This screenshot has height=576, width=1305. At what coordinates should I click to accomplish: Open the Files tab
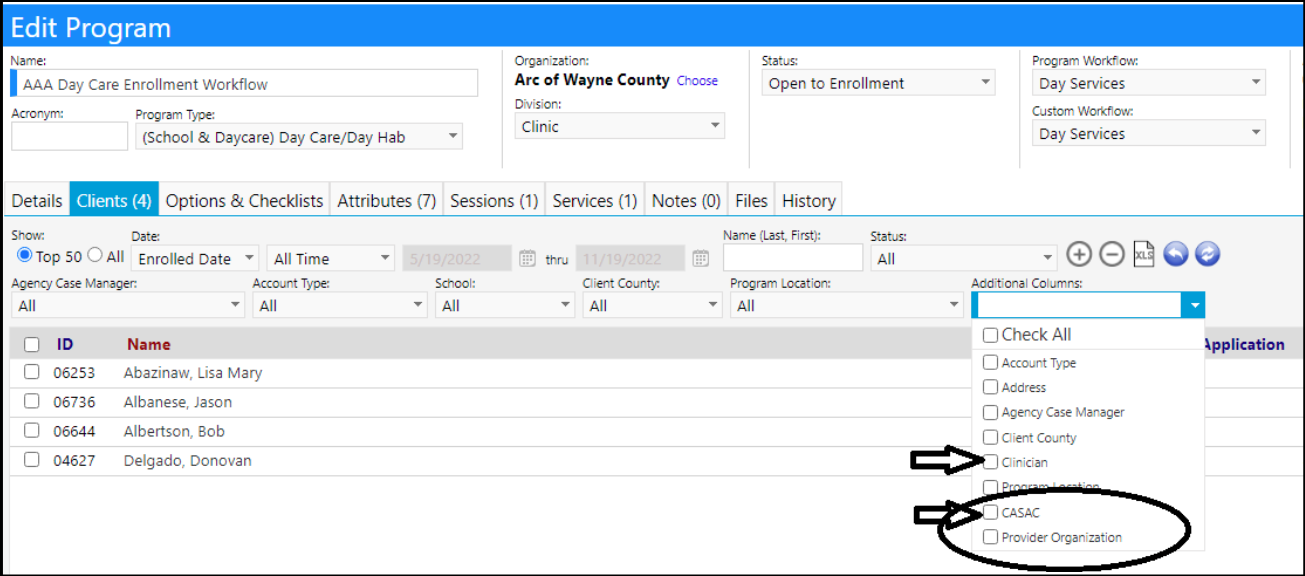point(751,200)
